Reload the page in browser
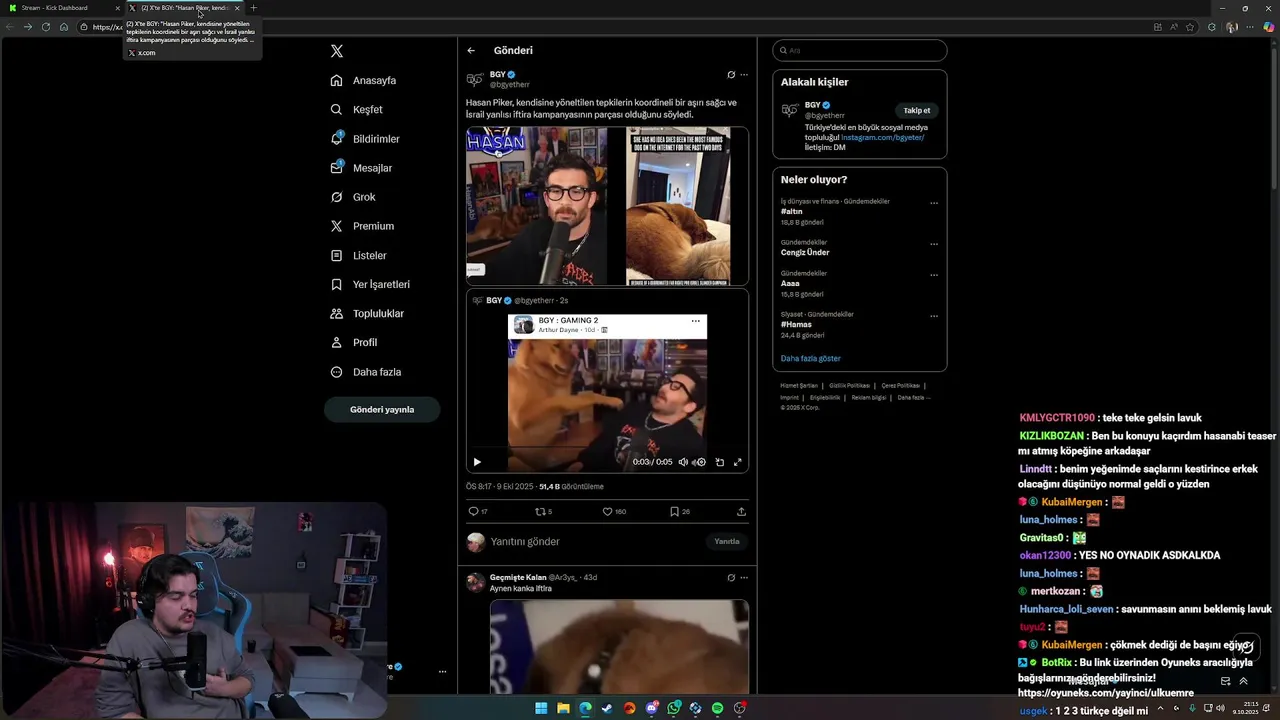1280x720 pixels. 45,27
